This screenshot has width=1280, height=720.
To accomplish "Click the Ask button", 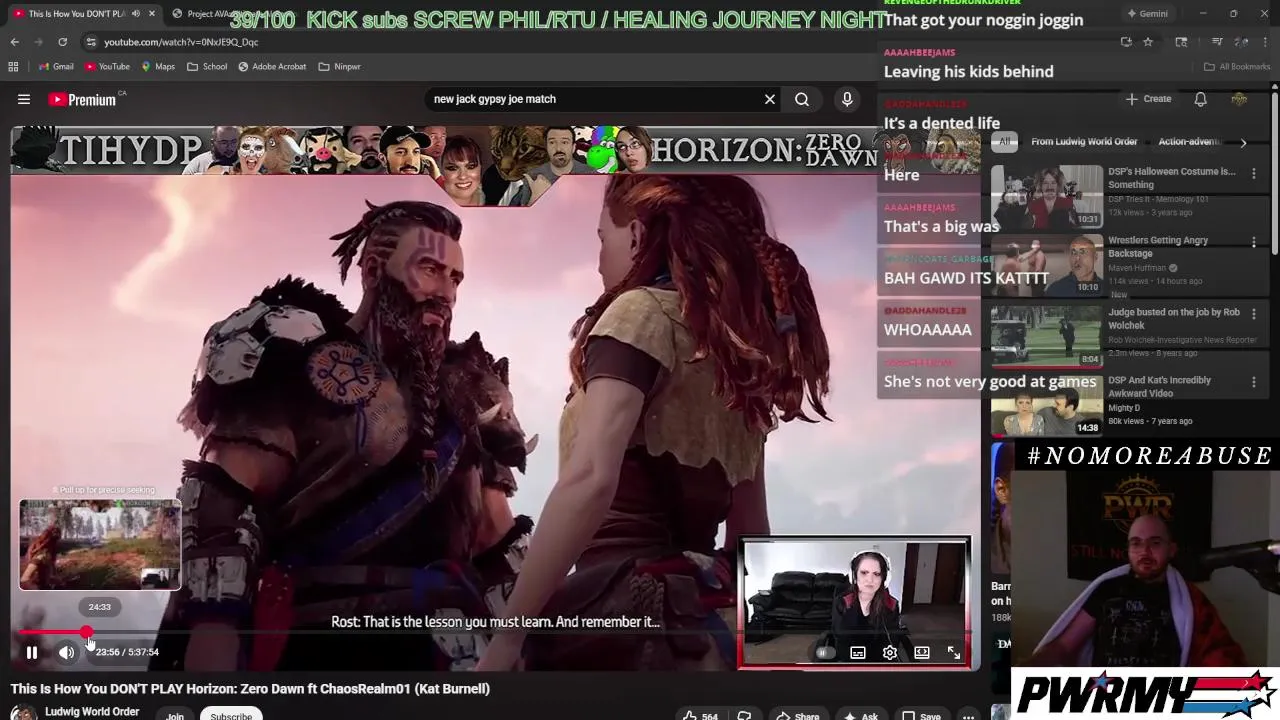I will pos(861,715).
